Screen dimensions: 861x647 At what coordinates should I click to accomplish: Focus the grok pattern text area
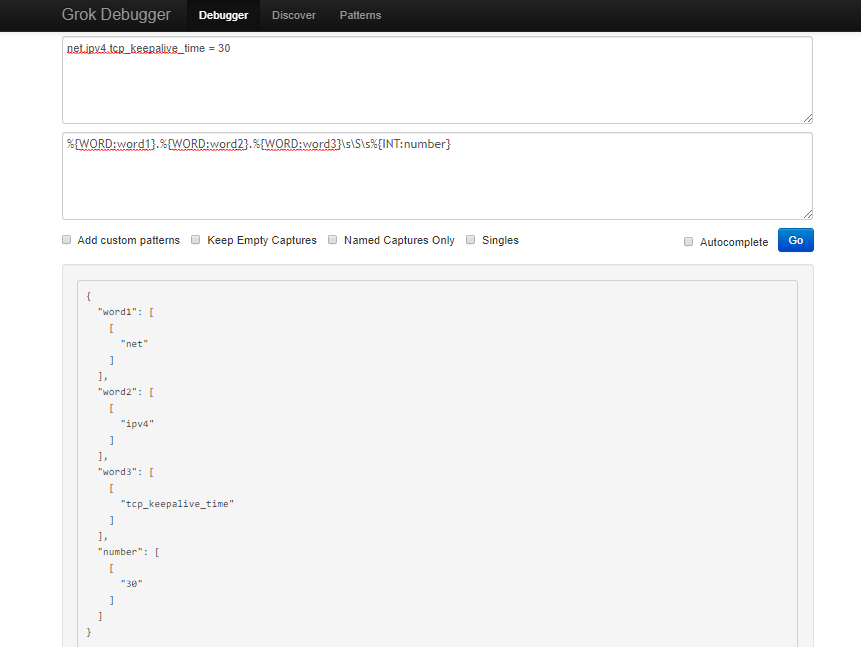tap(437, 176)
